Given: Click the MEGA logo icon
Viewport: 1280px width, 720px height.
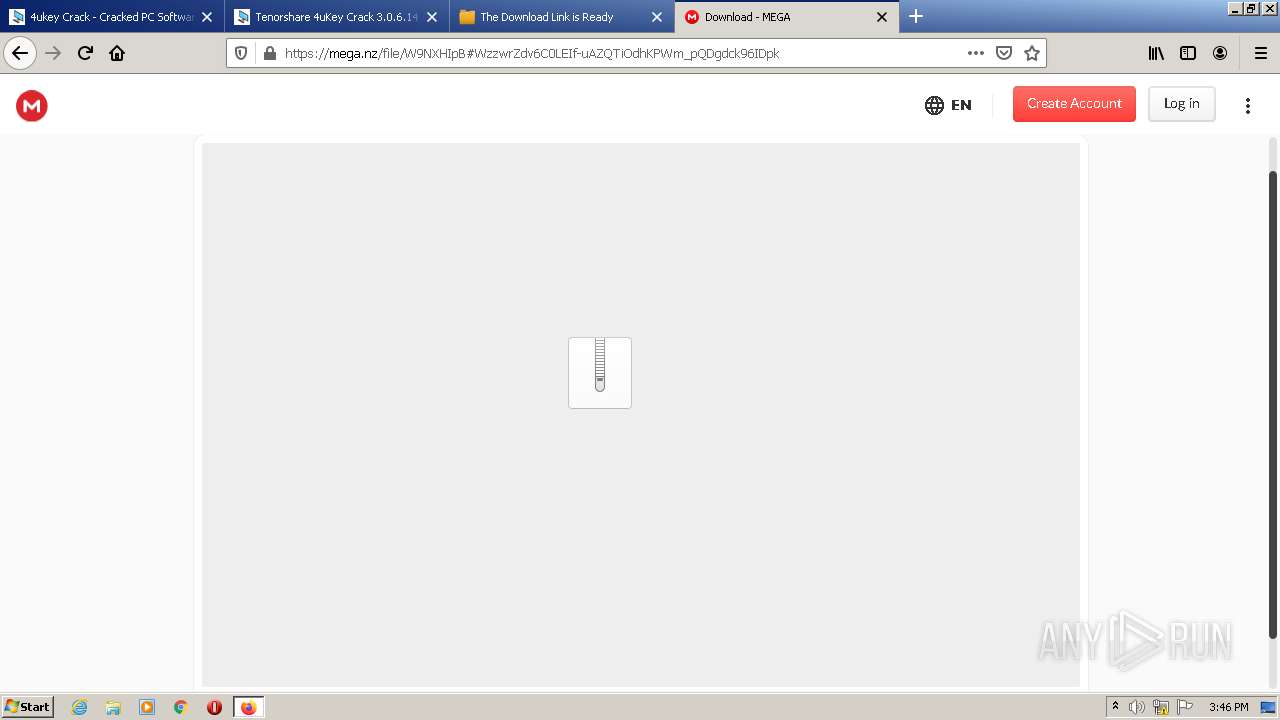Looking at the screenshot, I should coord(32,105).
